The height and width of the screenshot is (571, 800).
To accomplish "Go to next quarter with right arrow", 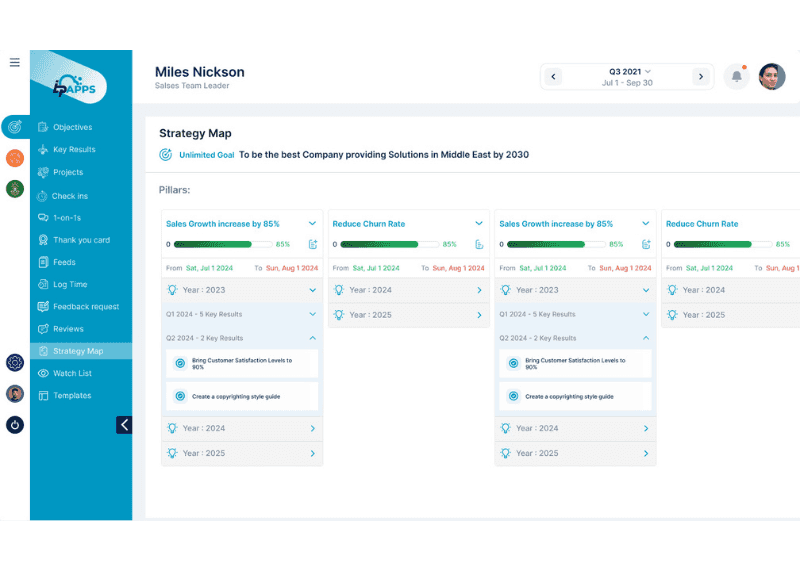I will (701, 76).
